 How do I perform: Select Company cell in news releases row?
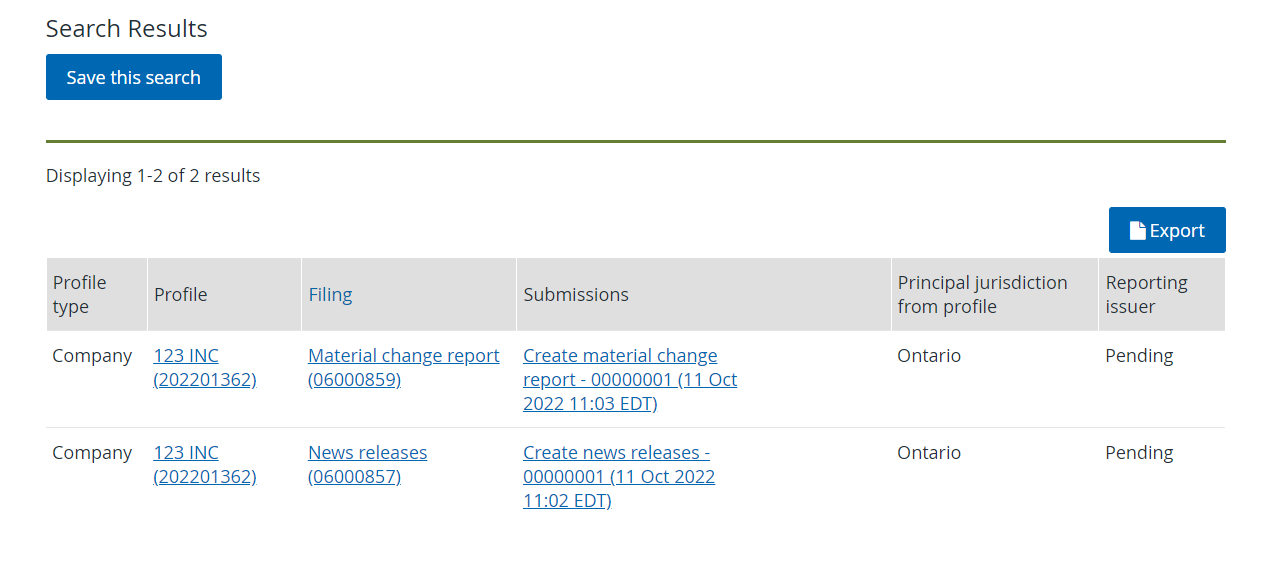[x=92, y=452]
